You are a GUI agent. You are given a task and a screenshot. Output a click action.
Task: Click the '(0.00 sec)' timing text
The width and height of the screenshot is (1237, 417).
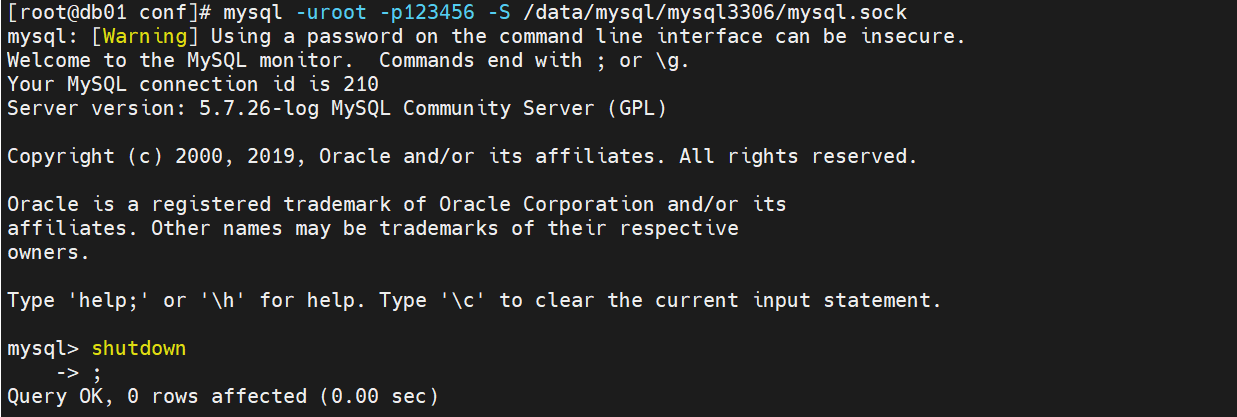379,397
